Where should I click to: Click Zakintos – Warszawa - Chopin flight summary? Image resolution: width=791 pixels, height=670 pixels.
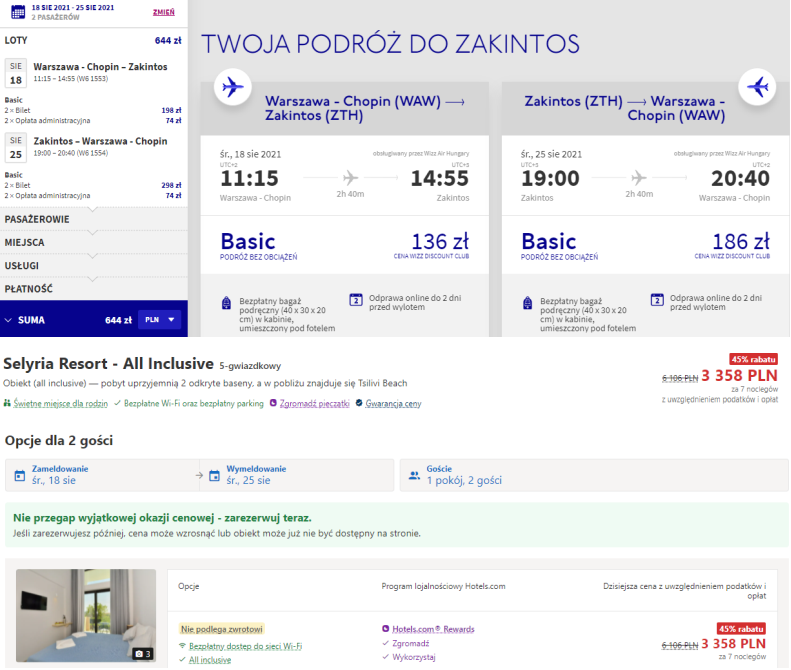[x=100, y=141]
